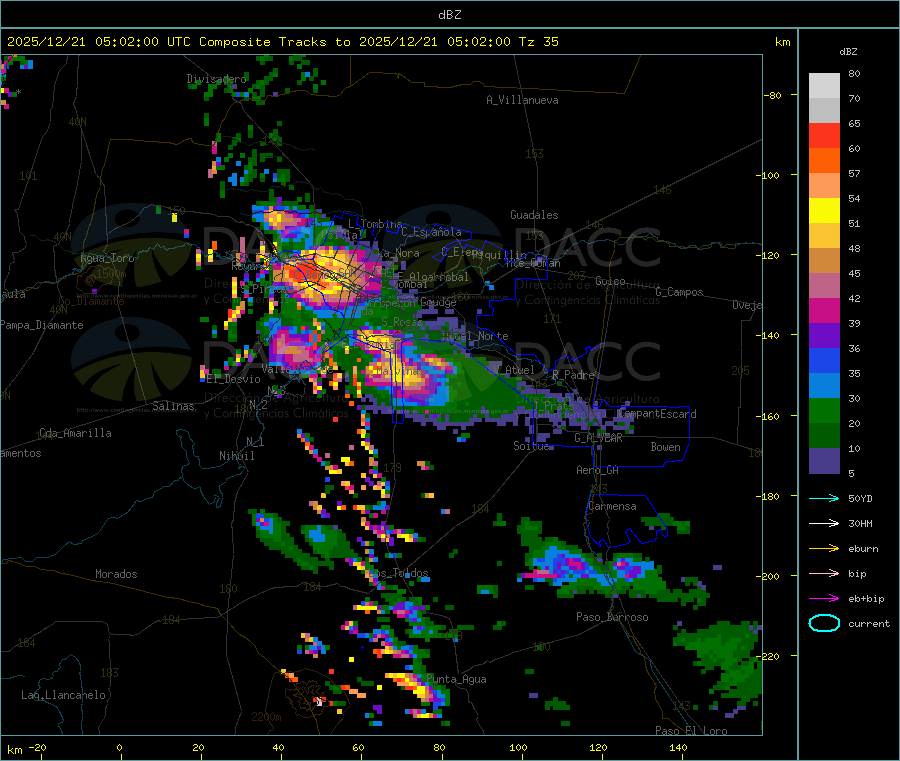Image resolution: width=900 pixels, height=761 pixels.
Task: Click the Punta_Agua location label
Action: (x=456, y=679)
